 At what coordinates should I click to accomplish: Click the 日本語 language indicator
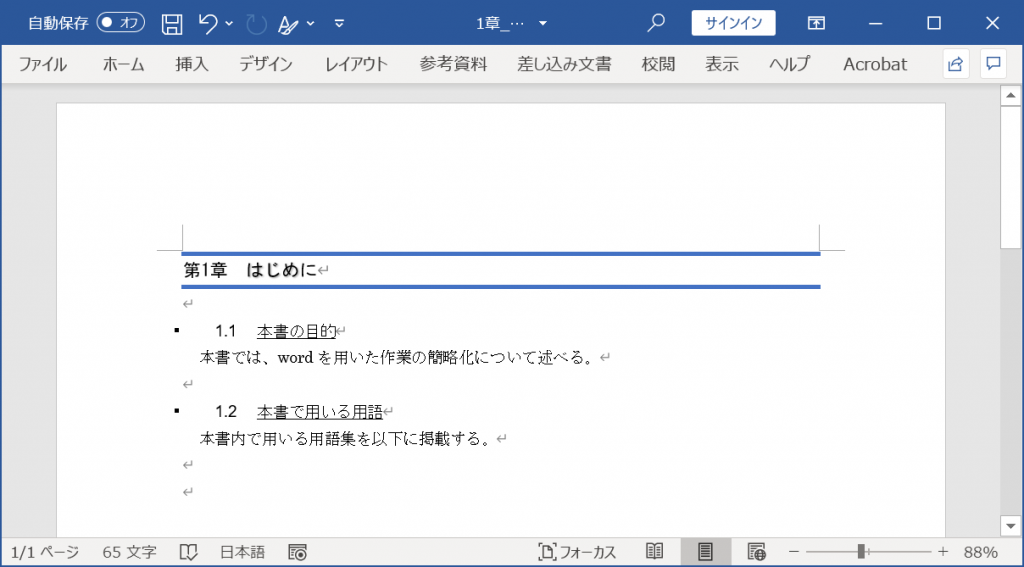coord(242,553)
